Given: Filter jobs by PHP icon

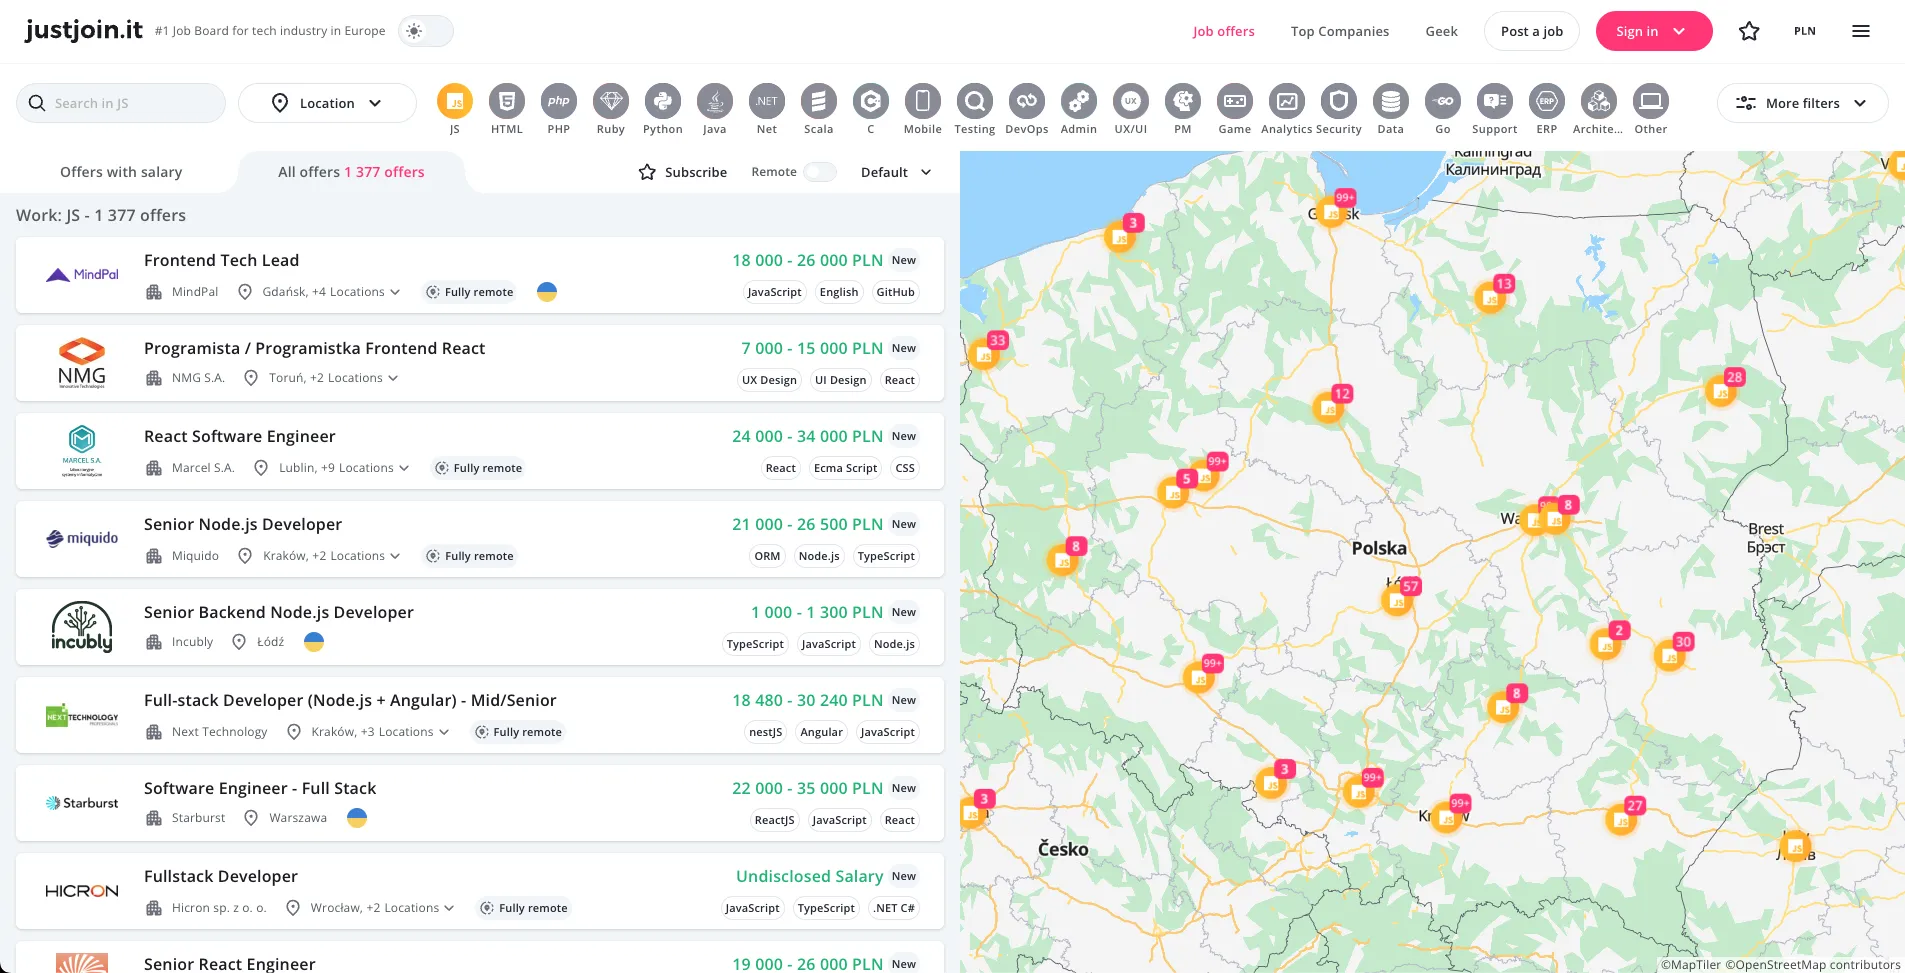Looking at the screenshot, I should coord(559,101).
